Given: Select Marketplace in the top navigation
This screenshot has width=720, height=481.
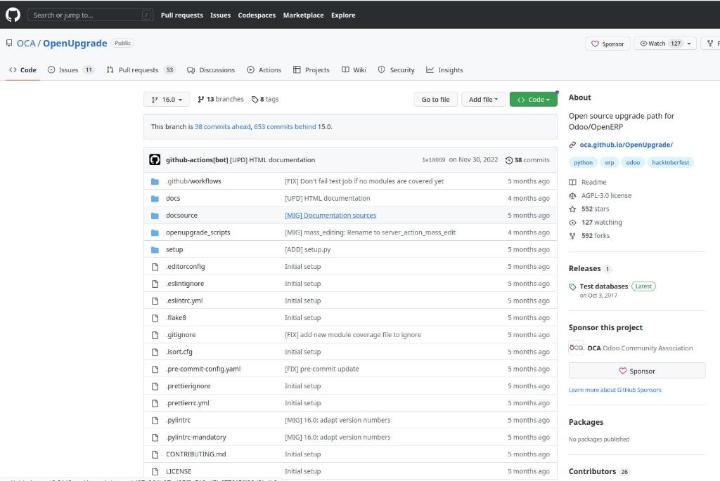Looking at the screenshot, I should coord(303,15).
